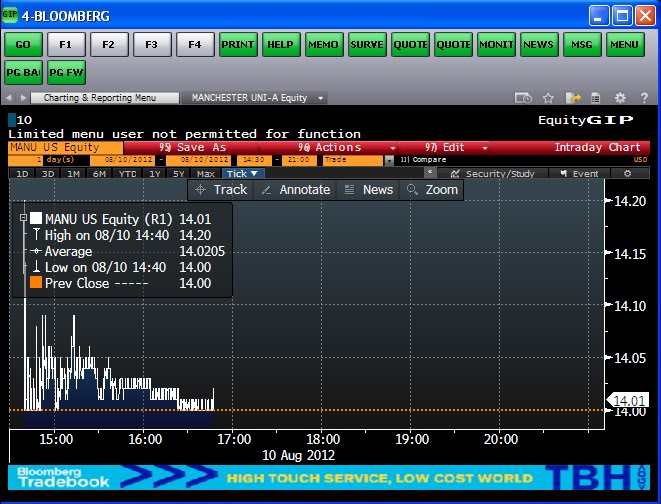The height and width of the screenshot is (504, 661).
Task: Open the 95) Save As menu
Action: pyautogui.click(x=191, y=147)
